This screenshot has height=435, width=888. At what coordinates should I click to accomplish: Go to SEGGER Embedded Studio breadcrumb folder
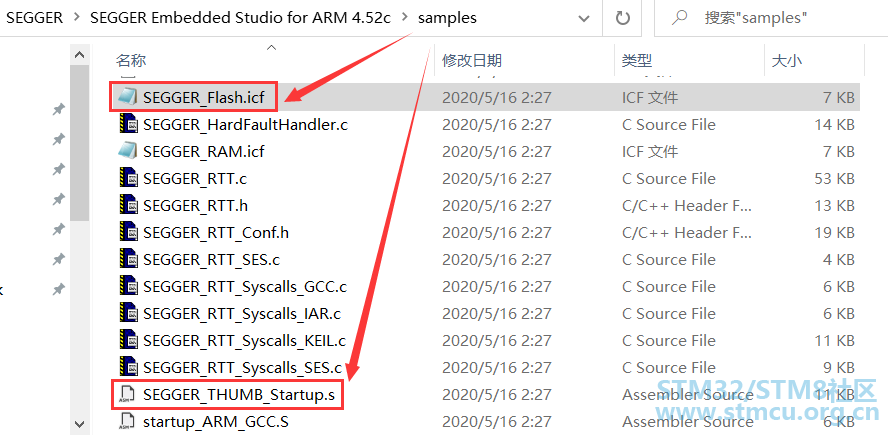coord(241,18)
